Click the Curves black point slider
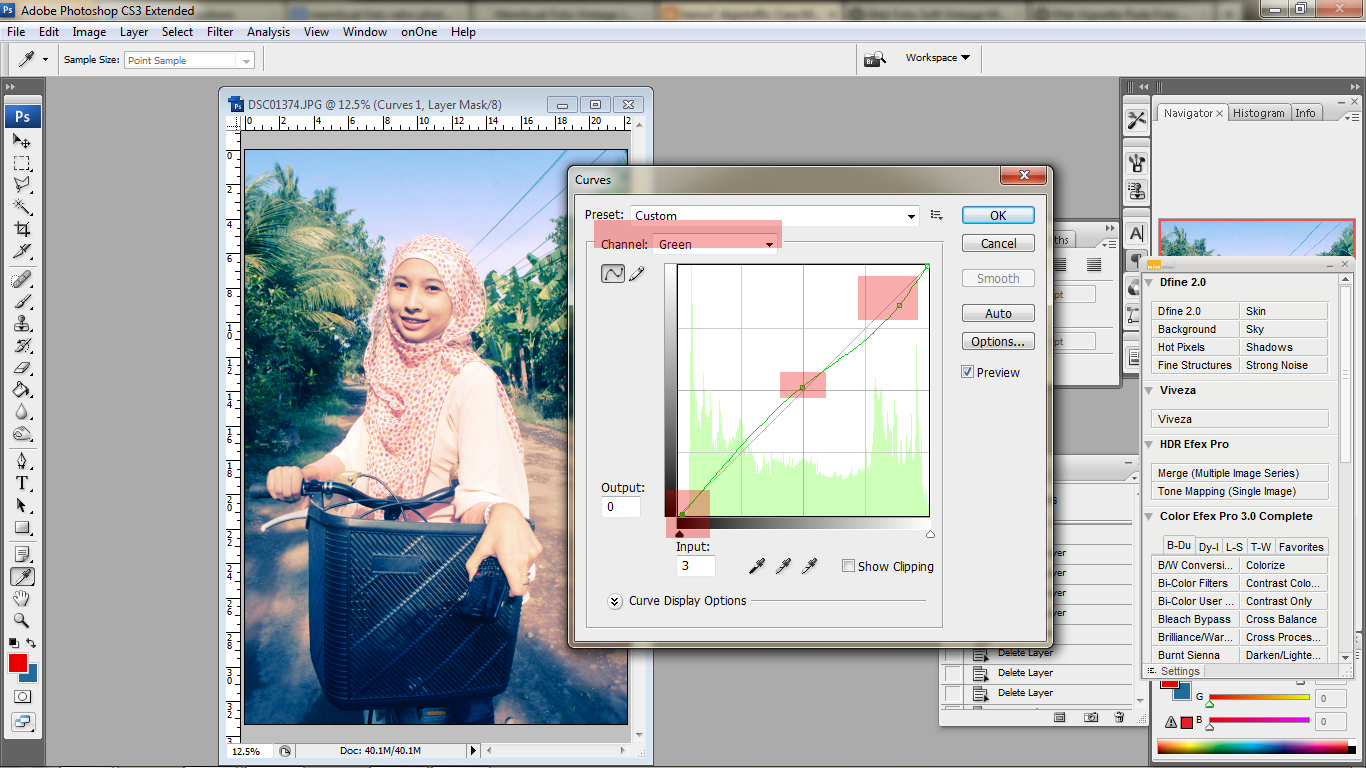Screen dimensions: 1366x768 [x=680, y=534]
